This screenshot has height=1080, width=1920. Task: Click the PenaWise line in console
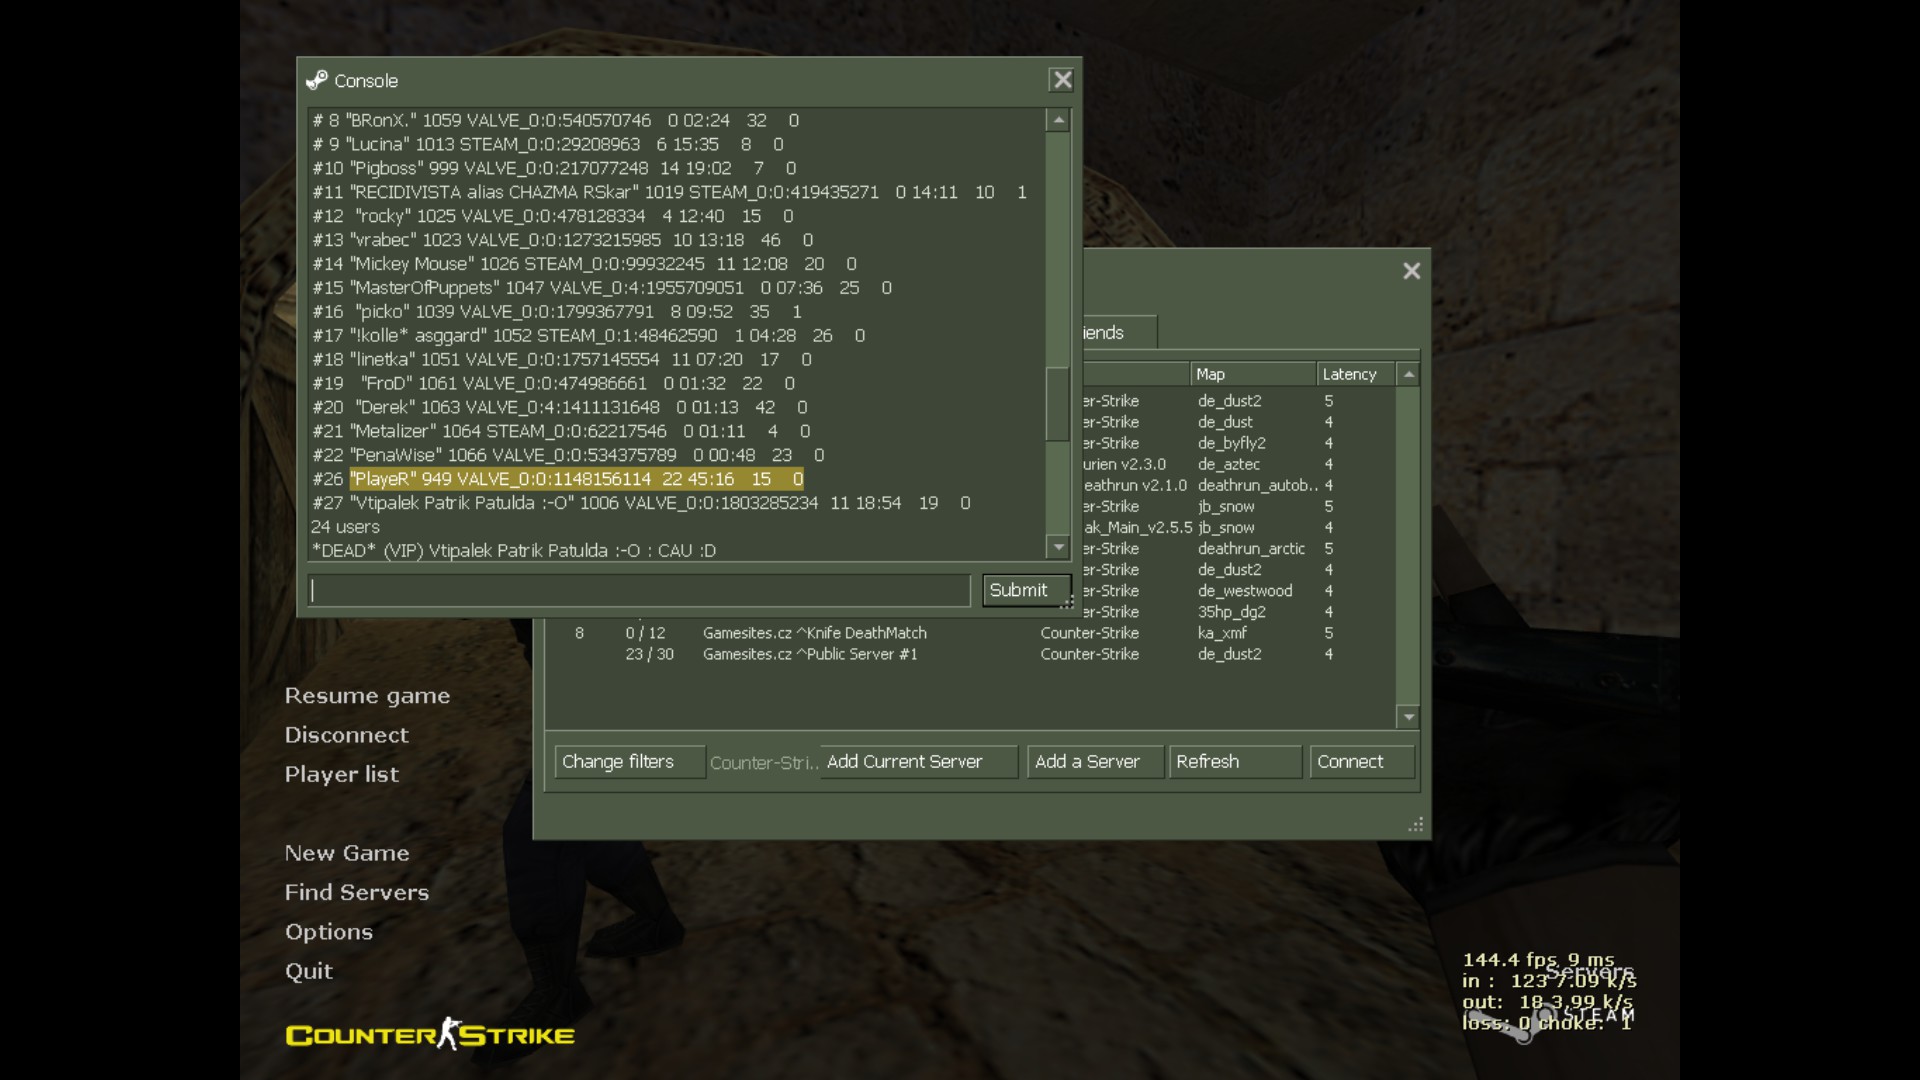point(568,455)
